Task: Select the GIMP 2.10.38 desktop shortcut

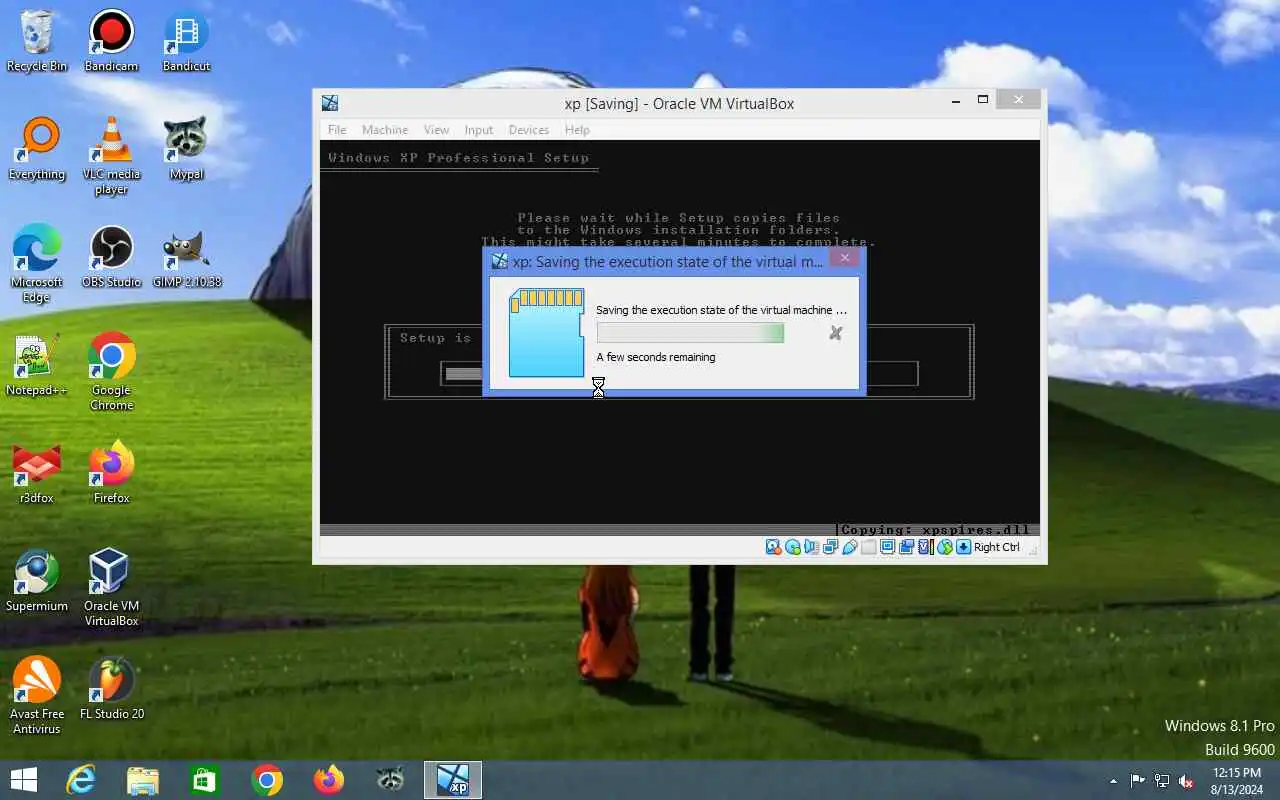Action: click(187, 257)
